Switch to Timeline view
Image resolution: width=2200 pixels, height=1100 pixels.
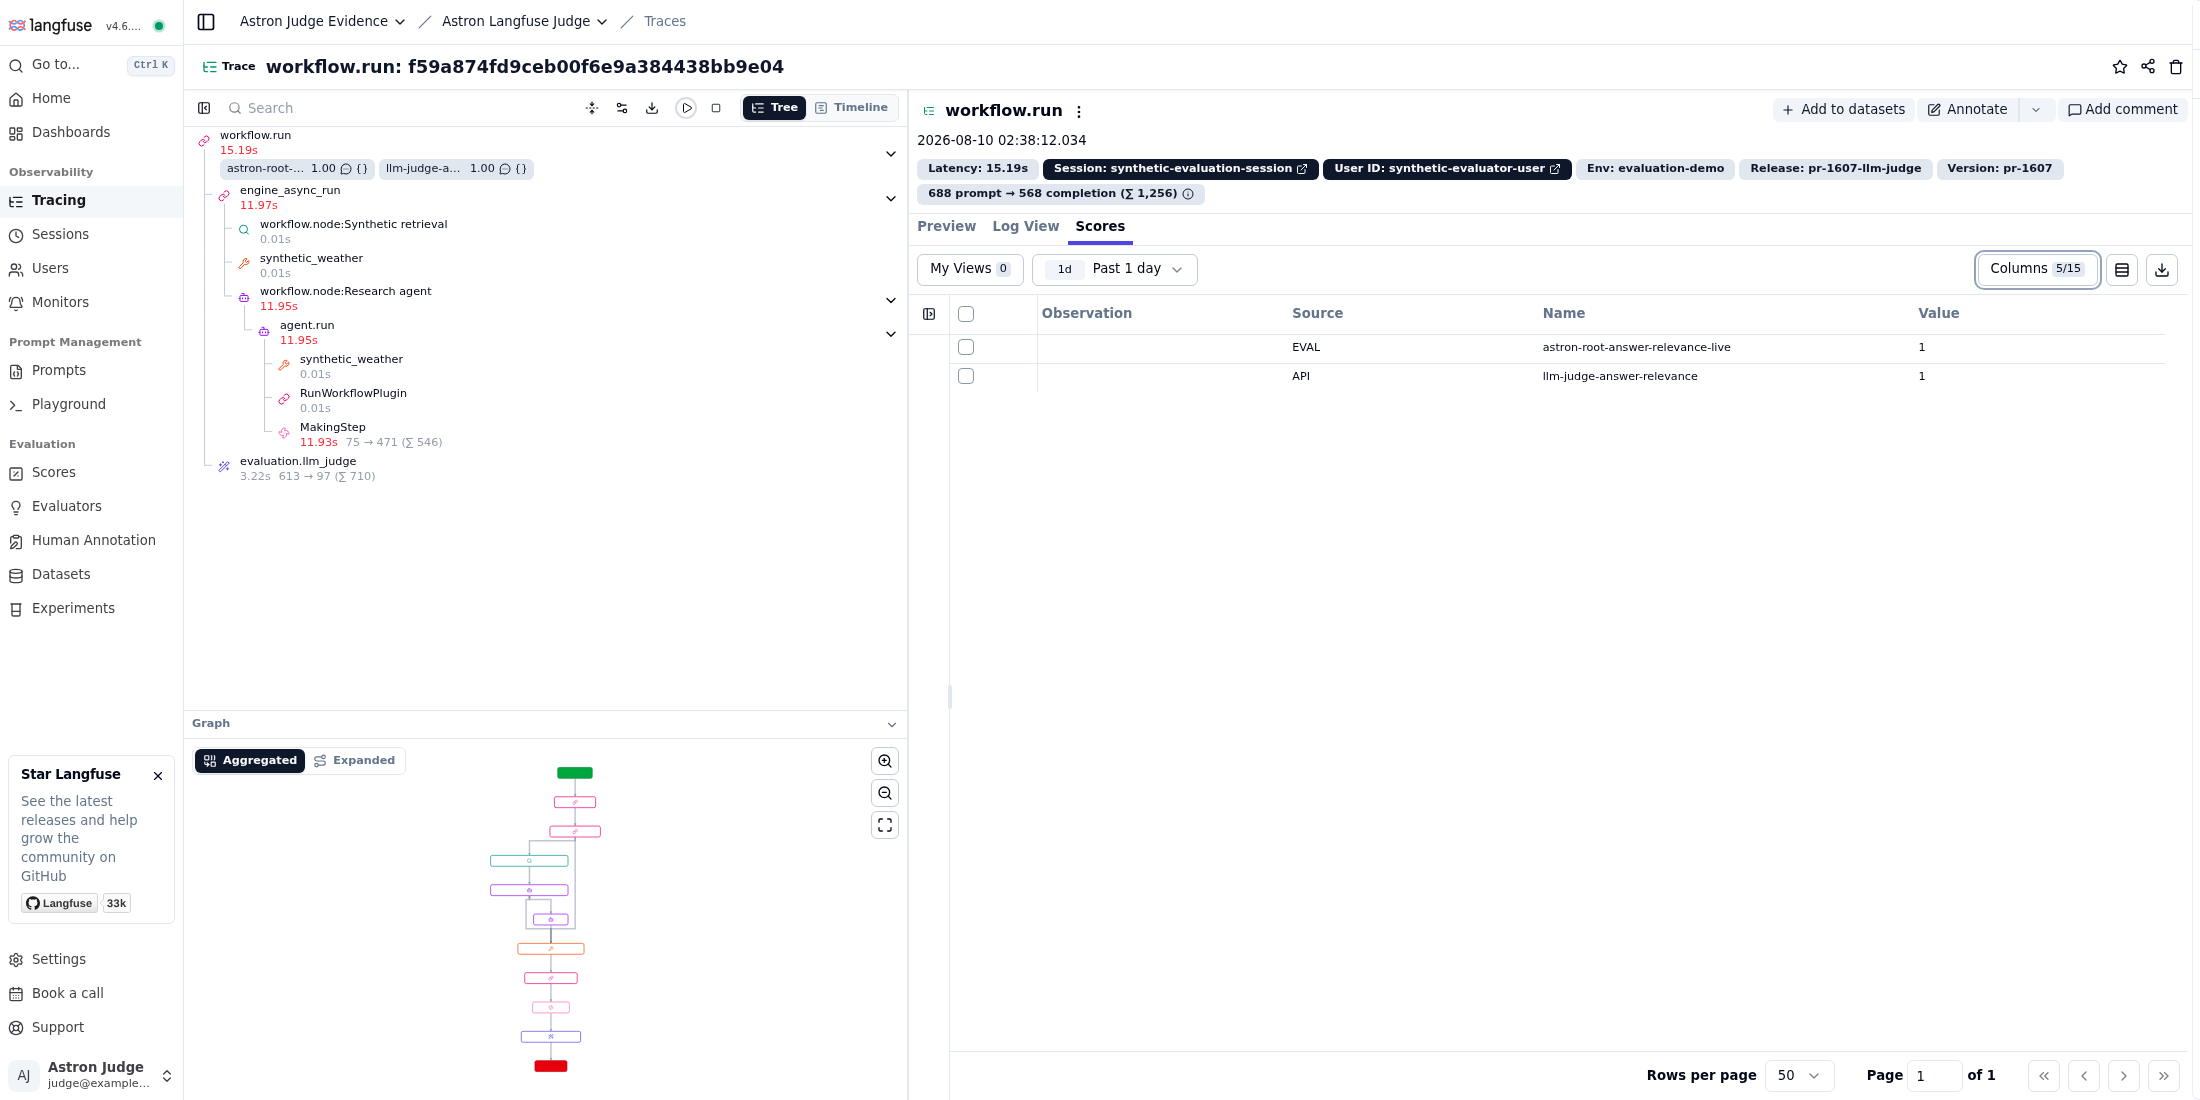[852, 108]
